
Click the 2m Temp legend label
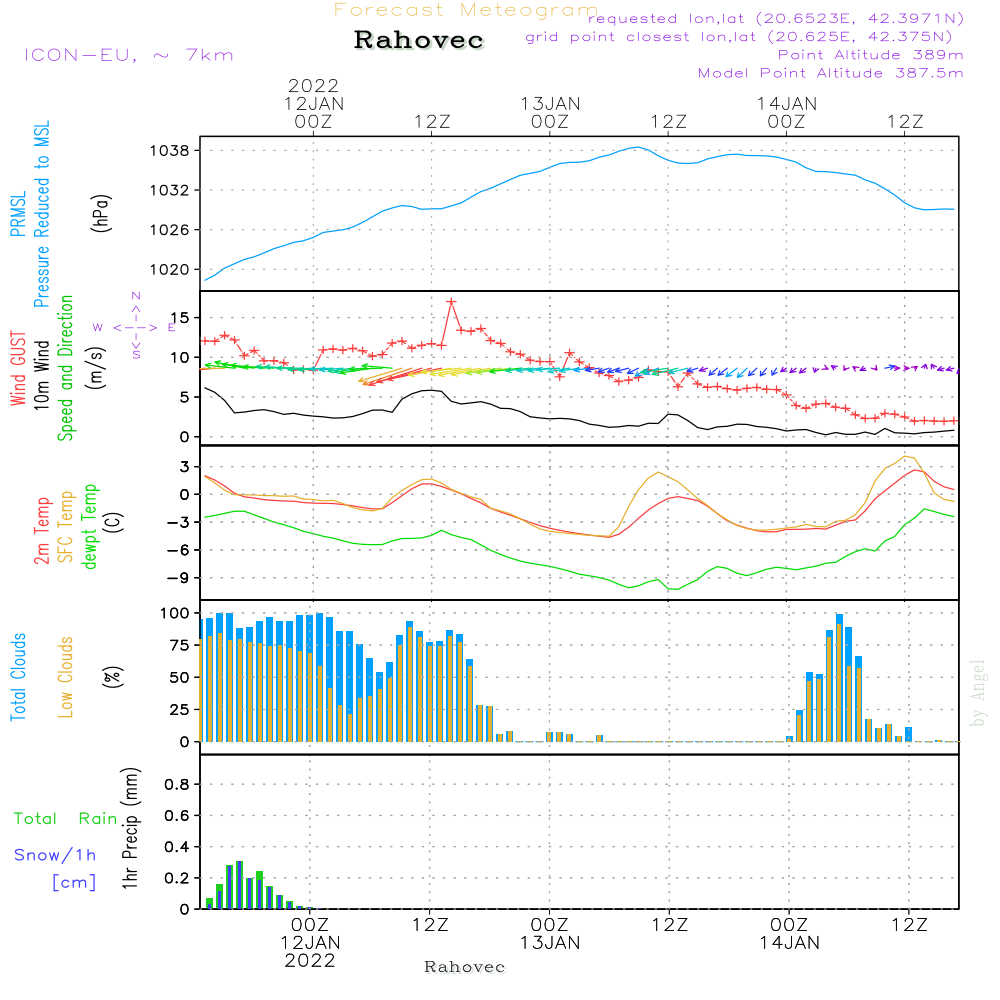click(x=41, y=531)
